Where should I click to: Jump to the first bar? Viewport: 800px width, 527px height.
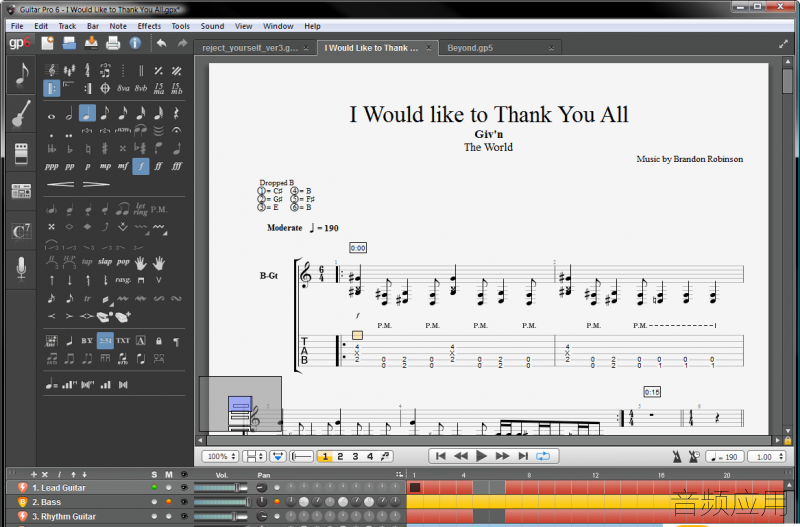click(x=441, y=456)
